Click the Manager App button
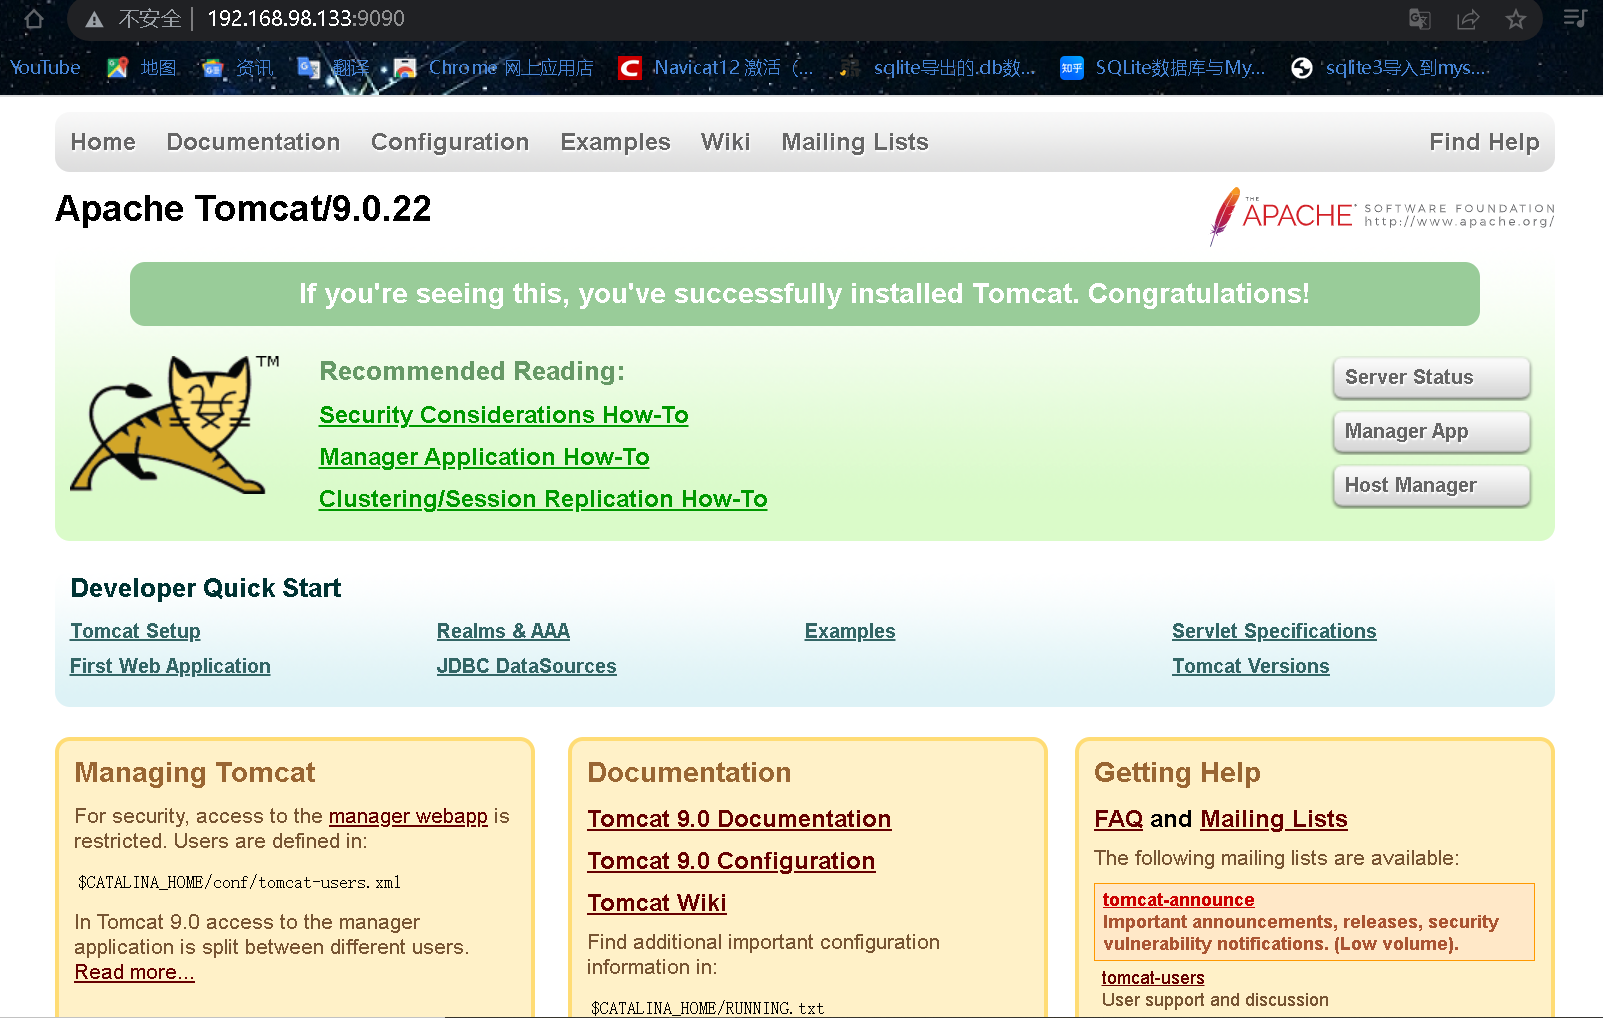Viewport: 1603px width, 1018px height. pos(1432,432)
